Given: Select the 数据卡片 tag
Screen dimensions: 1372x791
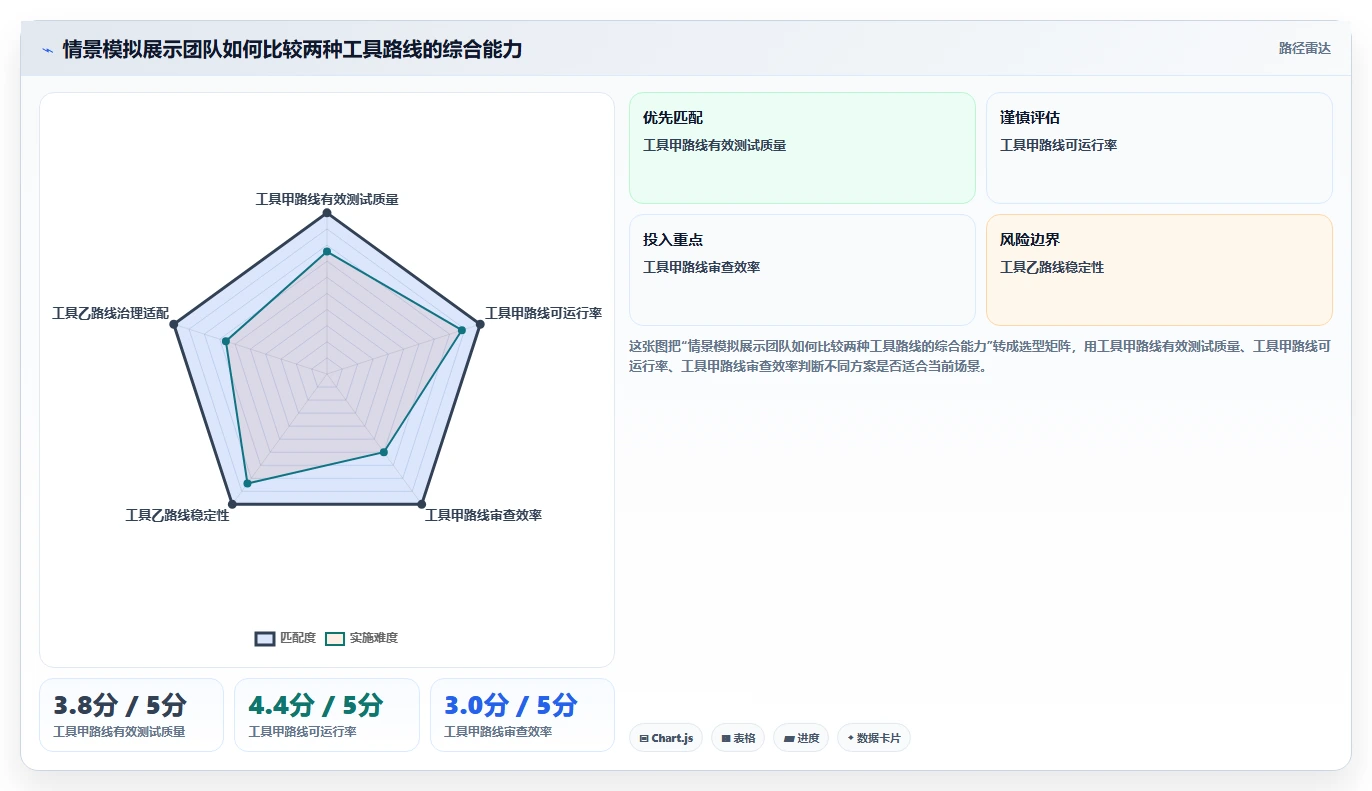Looking at the screenshot, I should pos(874,739).
